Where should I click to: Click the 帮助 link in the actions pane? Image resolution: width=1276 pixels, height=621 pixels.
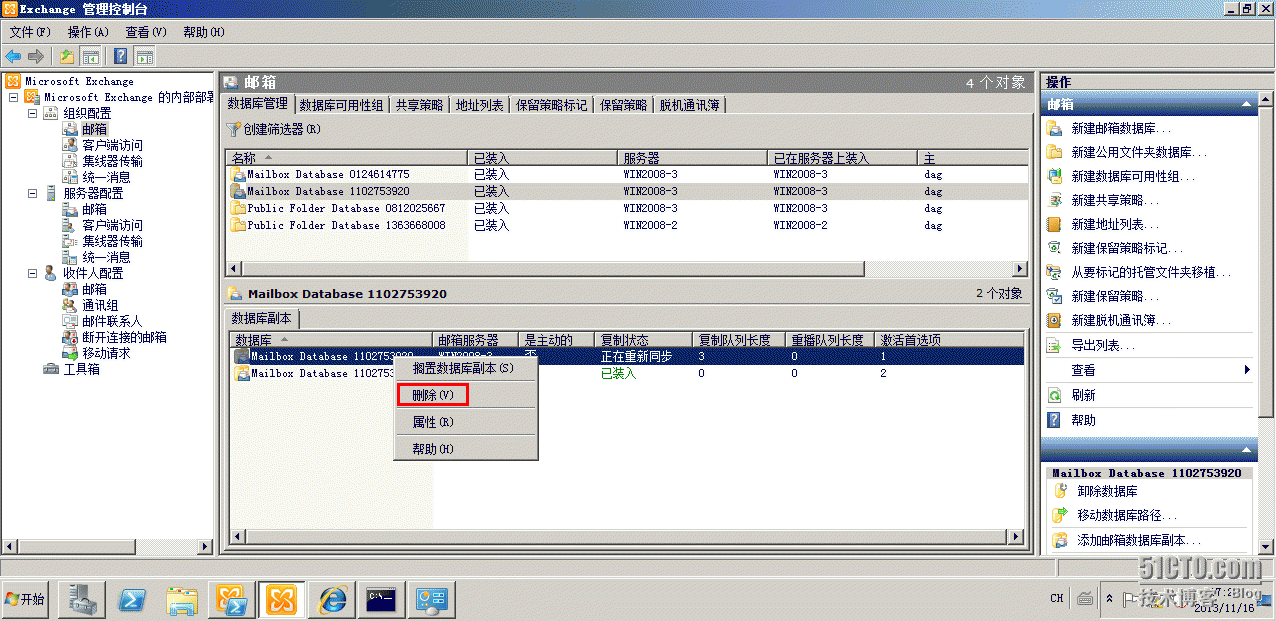click(x=1083, y=420)
